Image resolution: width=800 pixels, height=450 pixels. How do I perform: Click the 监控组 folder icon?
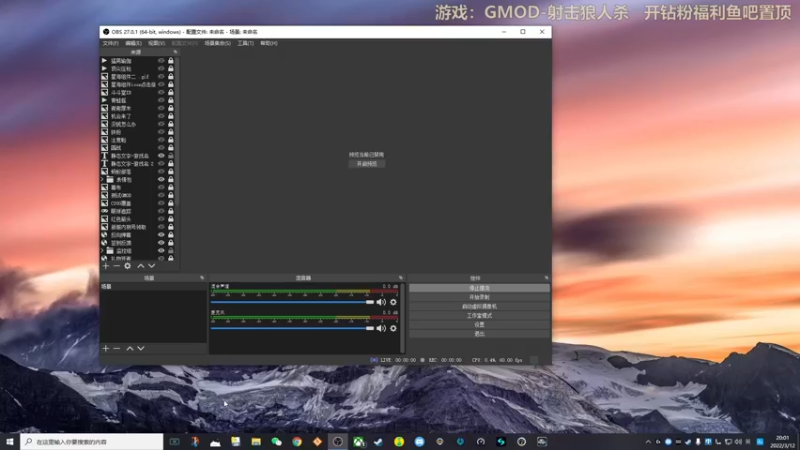pos(110,251)
